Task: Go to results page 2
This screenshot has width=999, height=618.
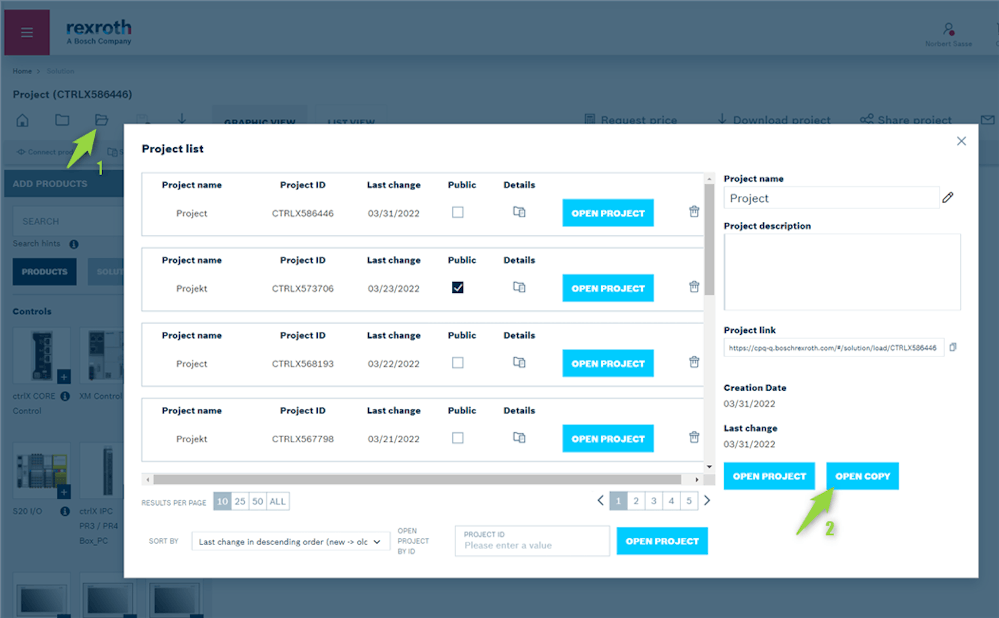Action: (x=636, y=501)
